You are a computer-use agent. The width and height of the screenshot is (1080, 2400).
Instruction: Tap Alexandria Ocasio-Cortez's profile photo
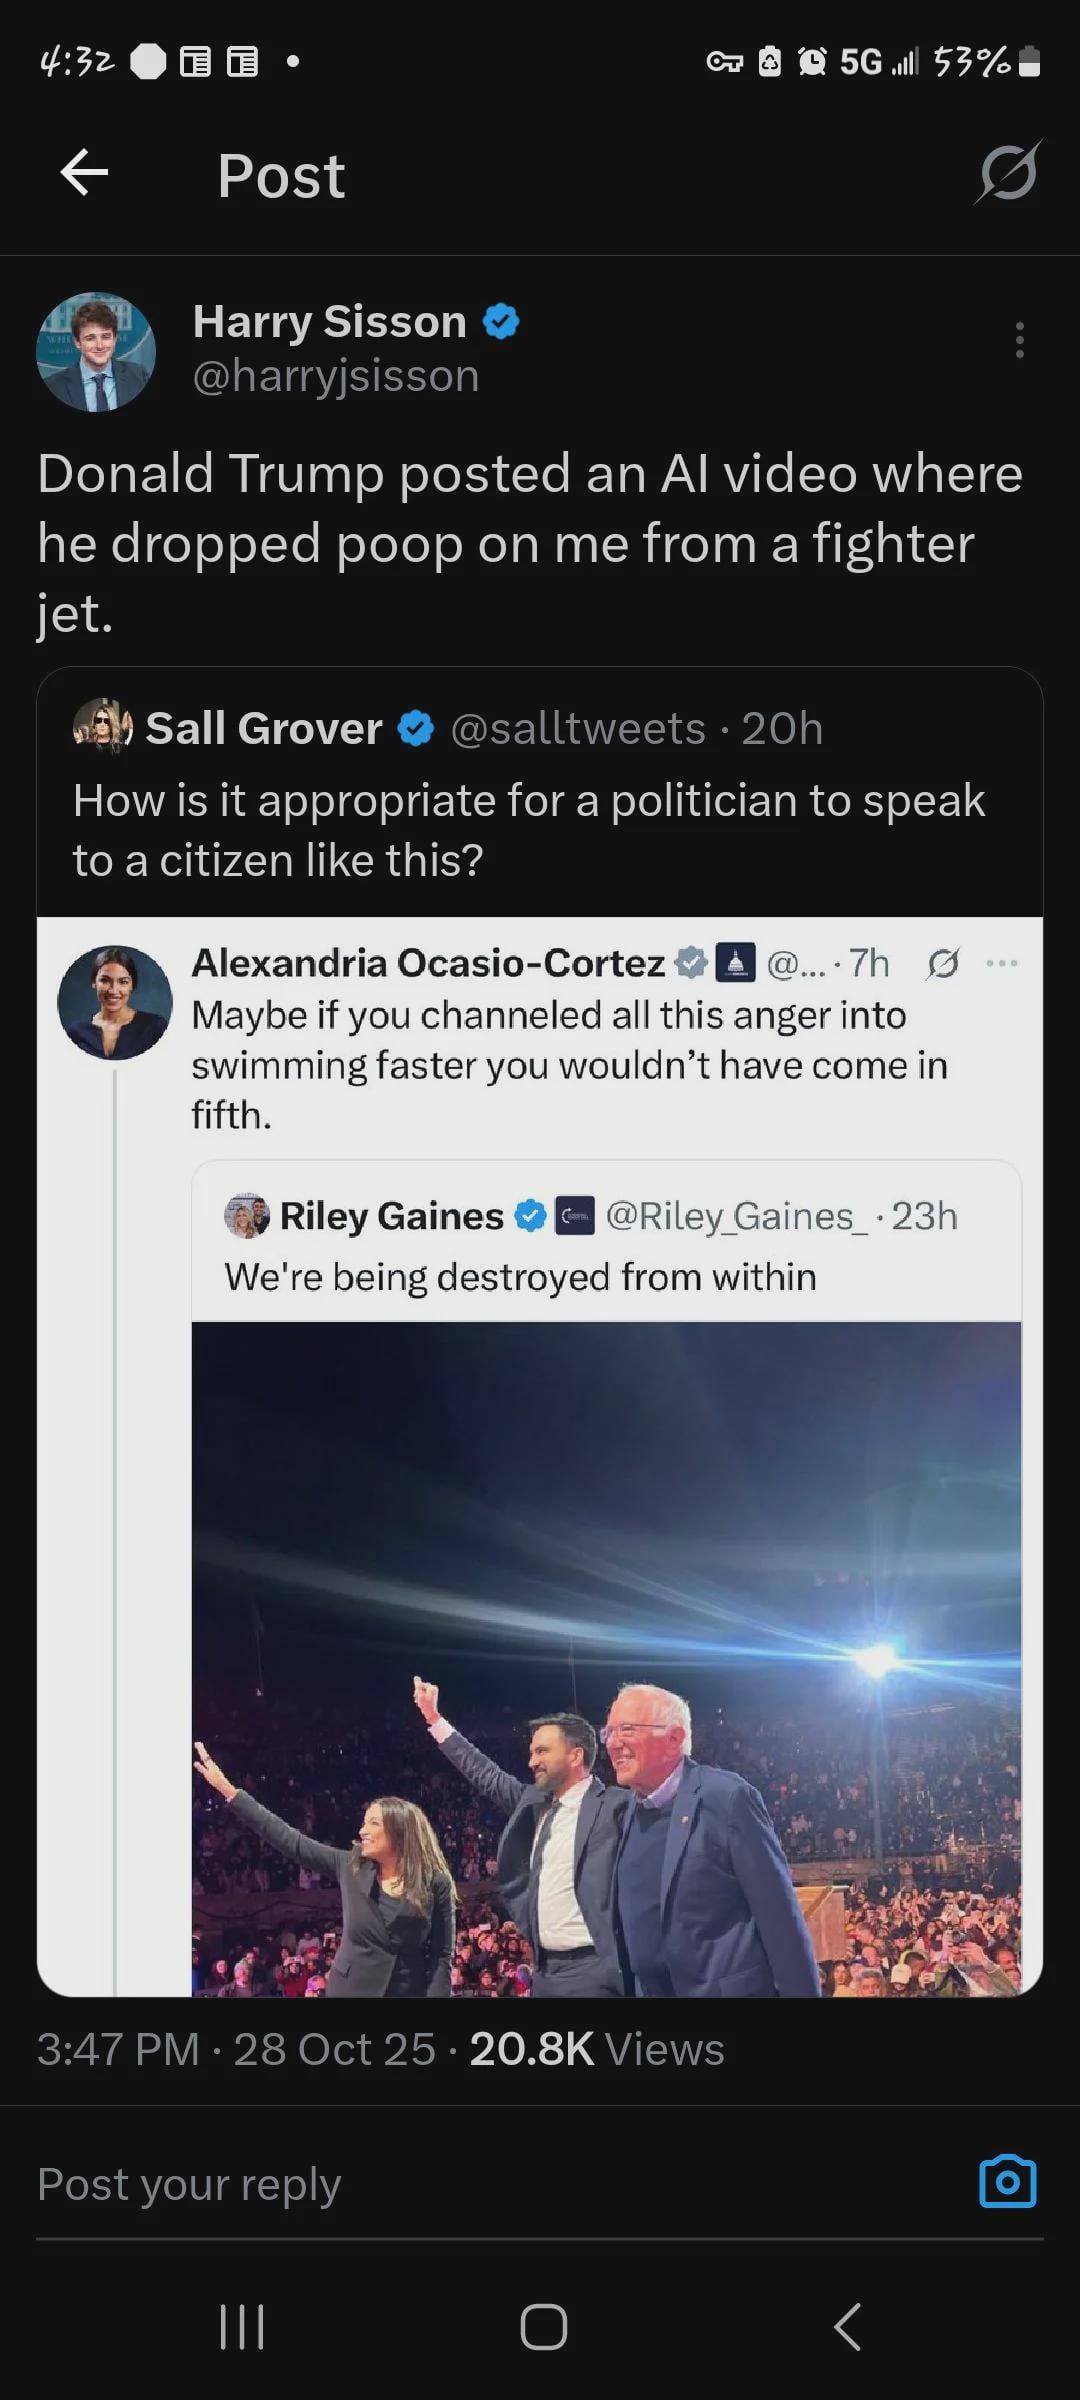pos(115,1003)
